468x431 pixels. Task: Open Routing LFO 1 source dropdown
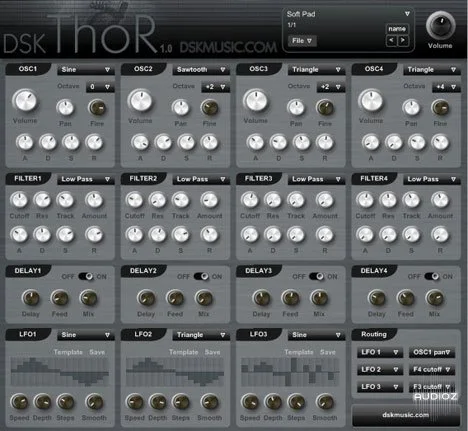click(380, 352)
